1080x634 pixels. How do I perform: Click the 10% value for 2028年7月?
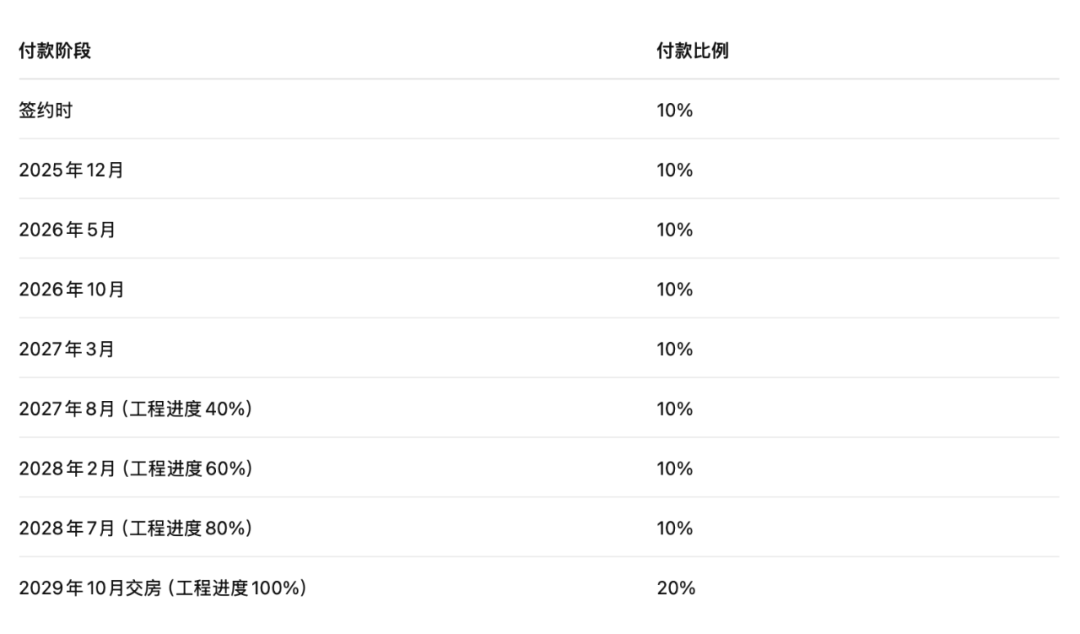674,528
